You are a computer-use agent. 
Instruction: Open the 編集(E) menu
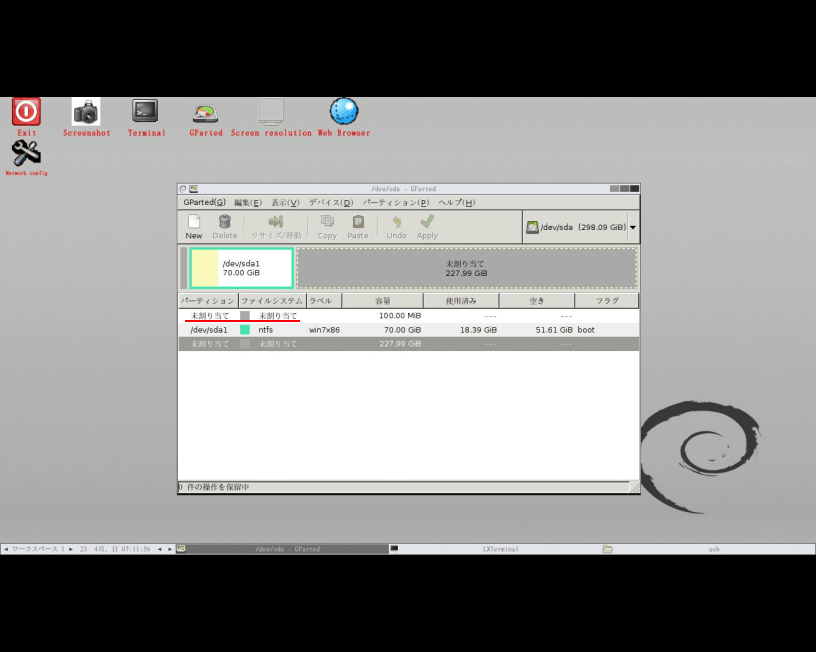pos(248,202)
